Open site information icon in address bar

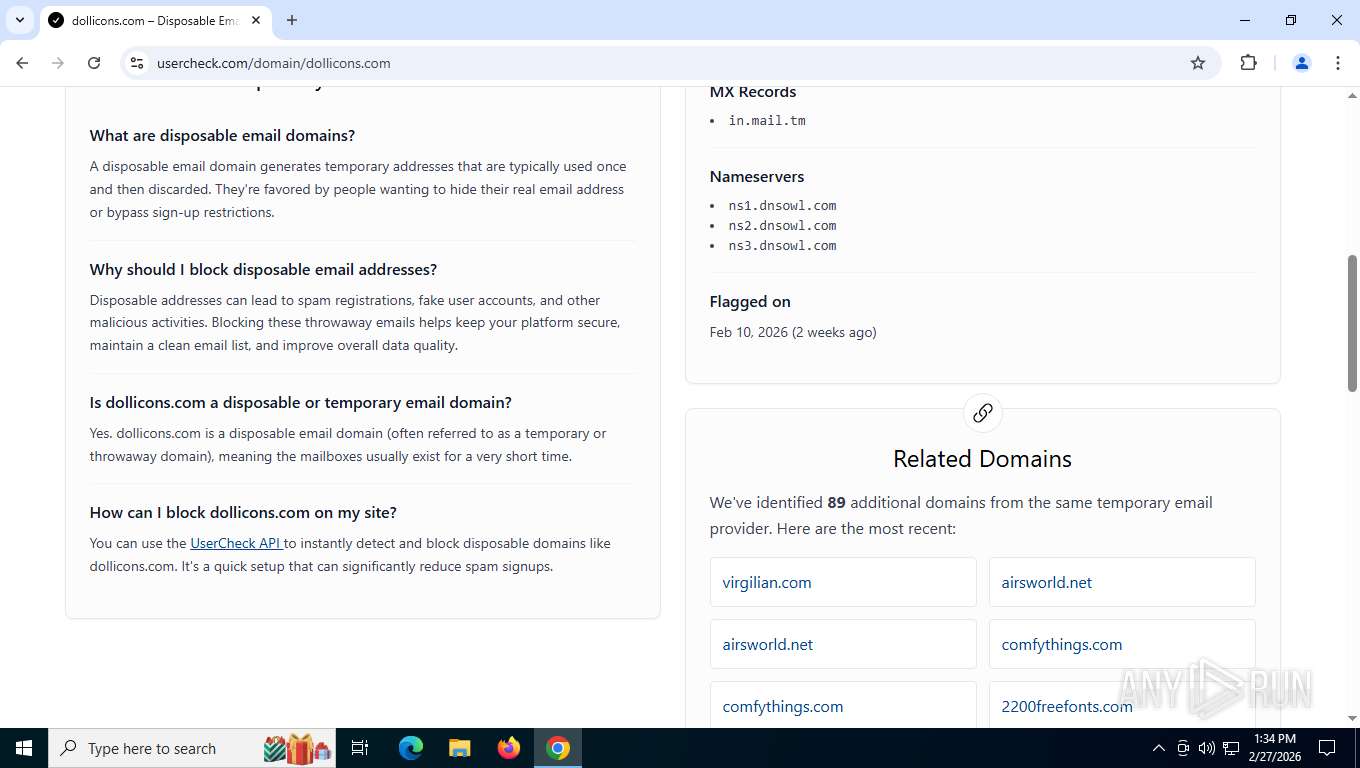pos(137,63)
